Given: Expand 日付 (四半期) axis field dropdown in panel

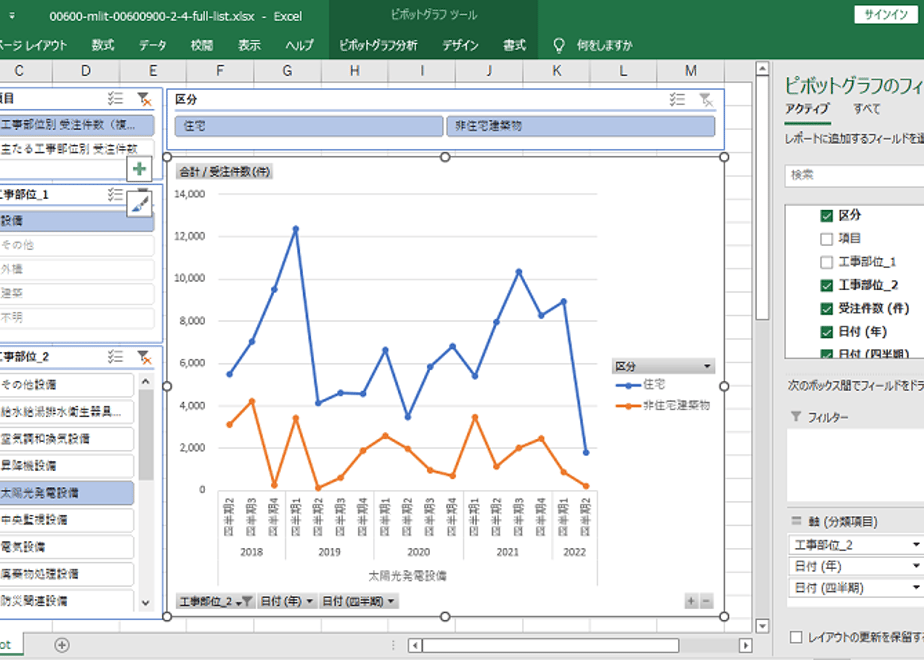Looking at the screenshot, I should pyautogui.click(x=916, y=588).
